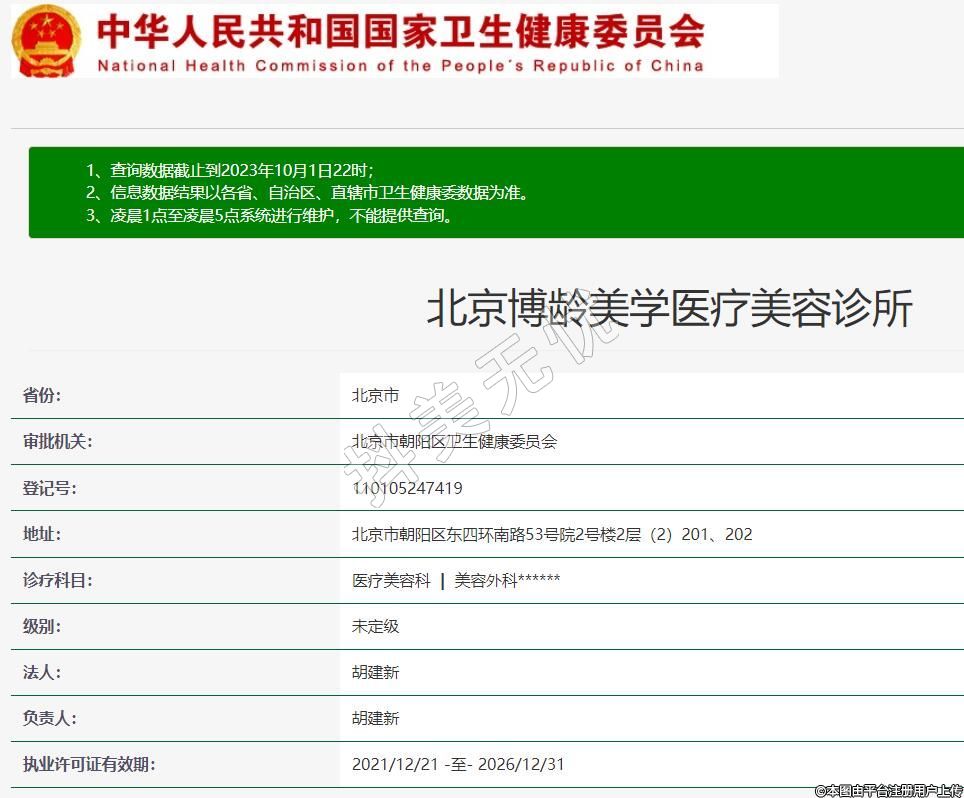
Task: Select the 未定级 level value
Action: (375, 626)
